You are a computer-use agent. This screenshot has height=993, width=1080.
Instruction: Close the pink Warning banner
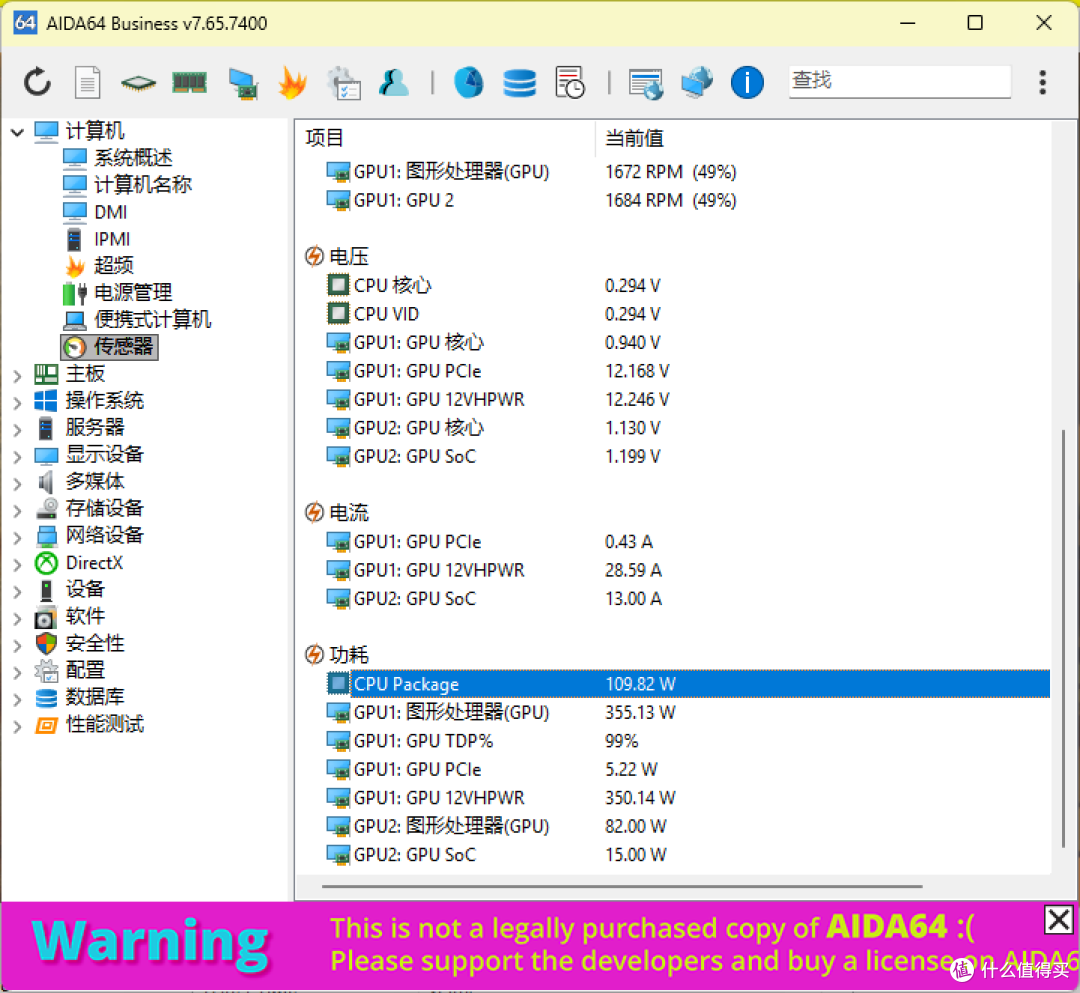point(1059,920)
